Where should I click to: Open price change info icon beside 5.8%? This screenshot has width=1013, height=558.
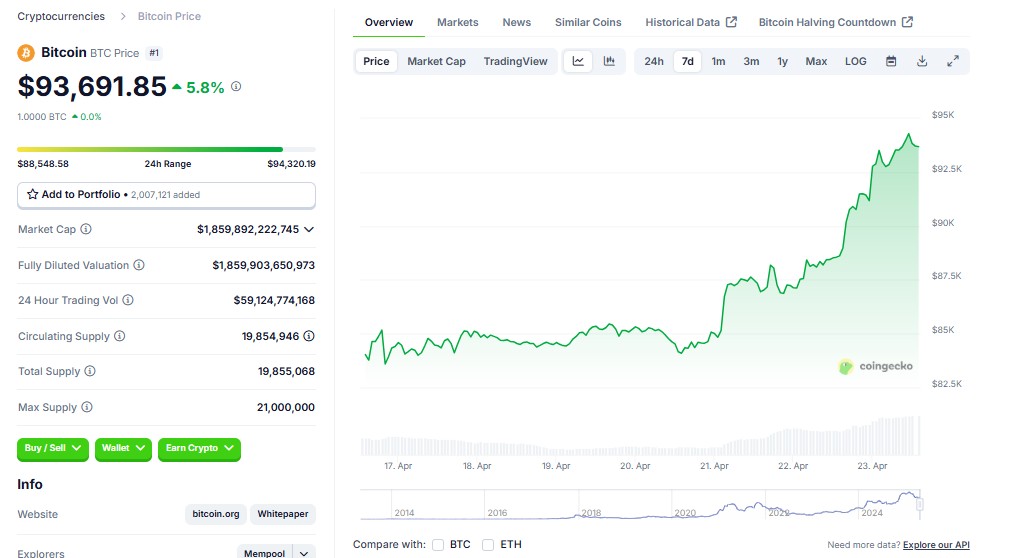tap(236, 87)
